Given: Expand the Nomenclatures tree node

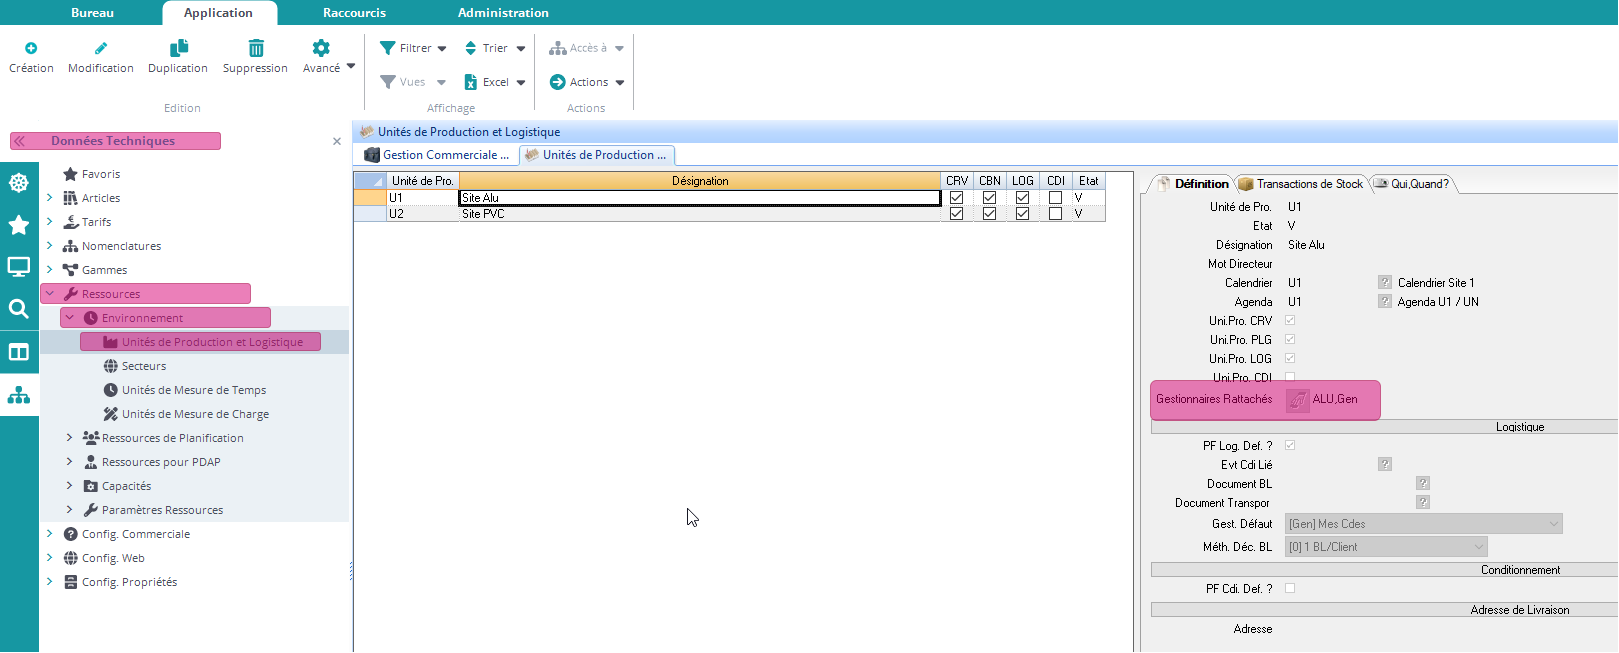Looking at the screenshot, I should tap(50, 246).
